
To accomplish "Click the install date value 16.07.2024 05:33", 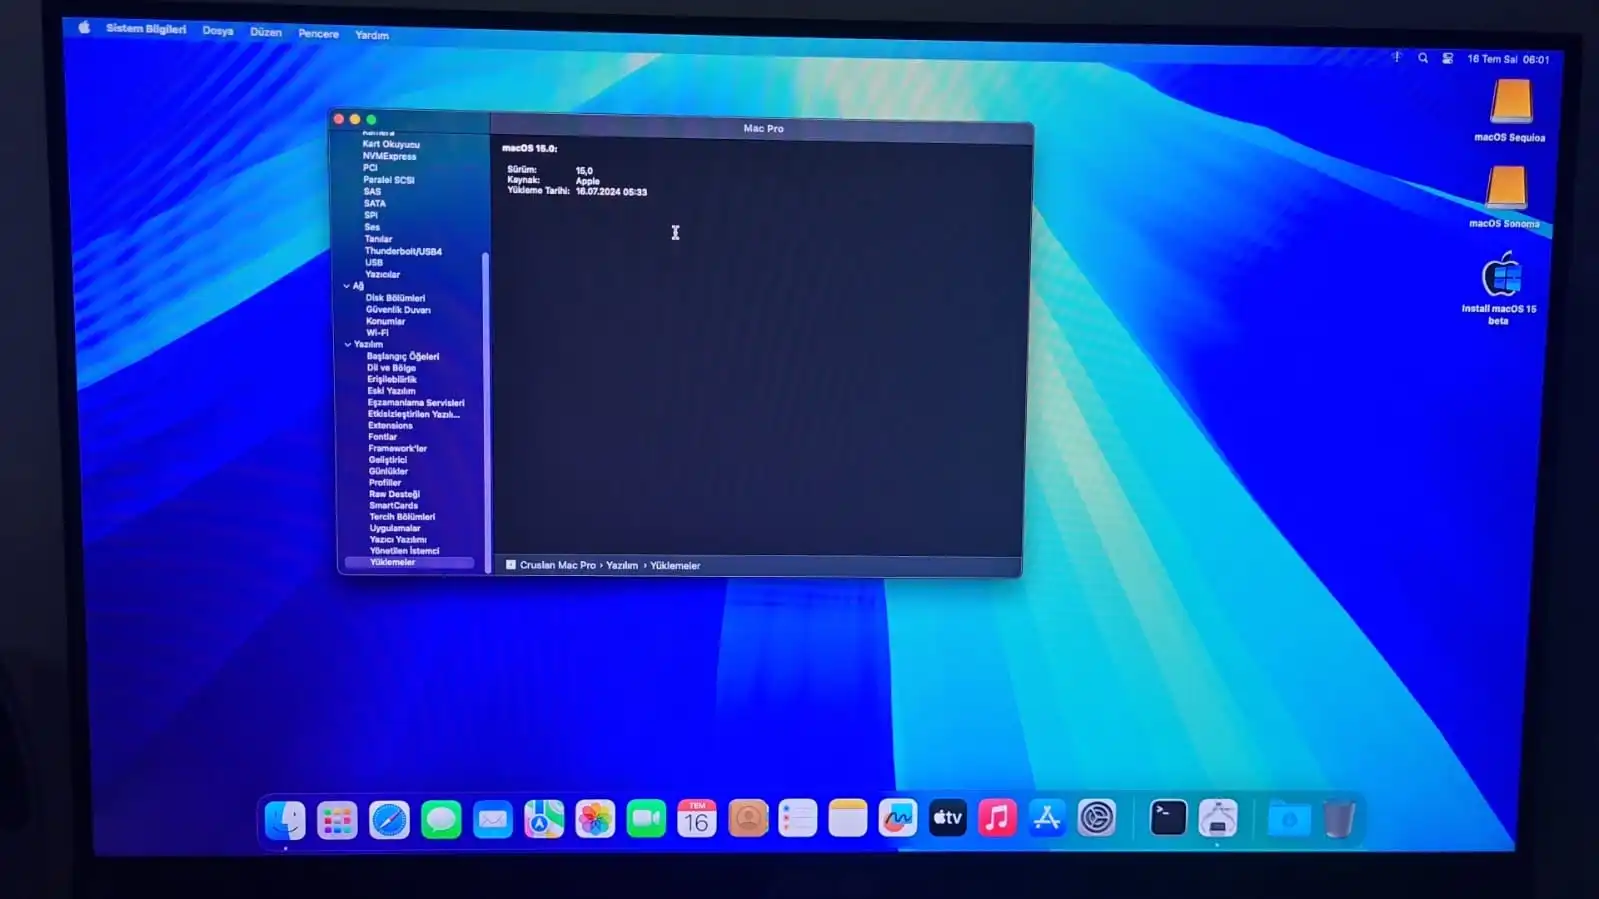I will pyautogui.click(x=611, y=192).
